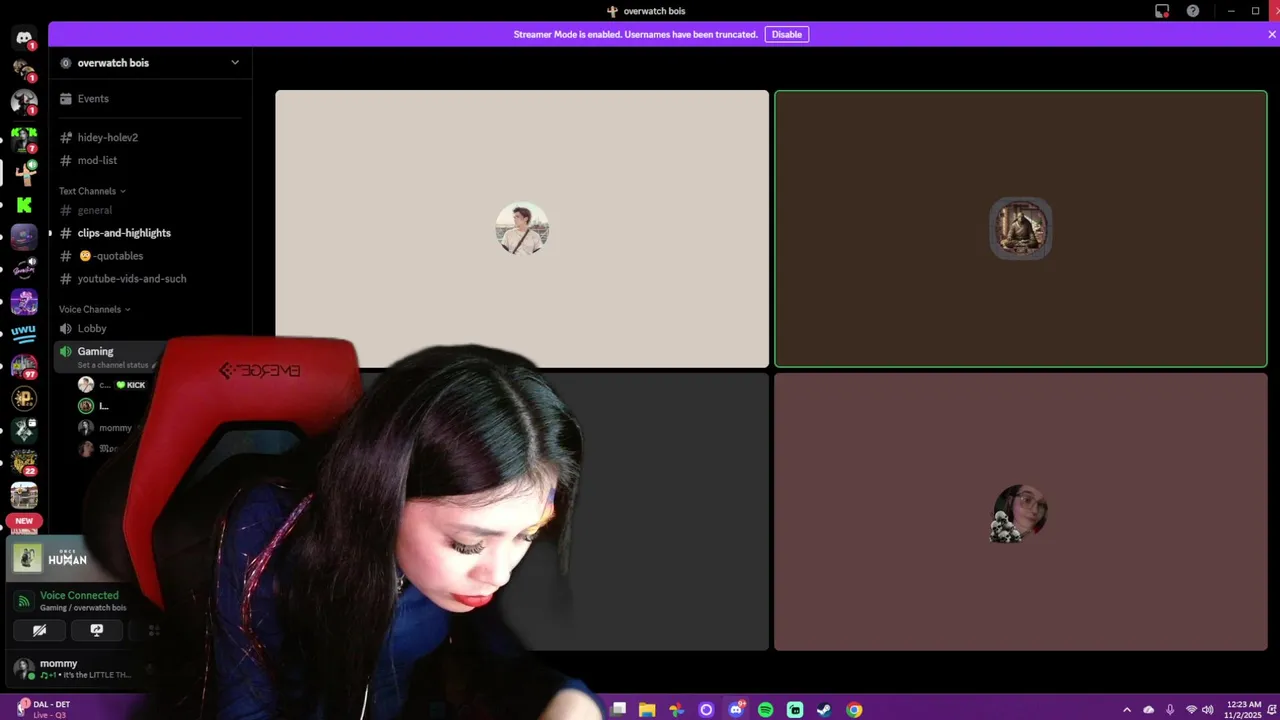The width and height of the screenshot is (1280, 720).
Task: Open Google Chrome from the taskbar
Action: 854,709
